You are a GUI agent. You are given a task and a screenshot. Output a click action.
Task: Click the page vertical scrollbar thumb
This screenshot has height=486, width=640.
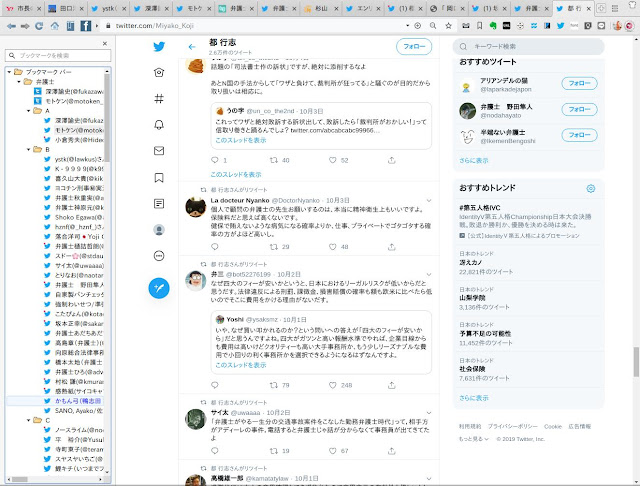pos(636,362)
